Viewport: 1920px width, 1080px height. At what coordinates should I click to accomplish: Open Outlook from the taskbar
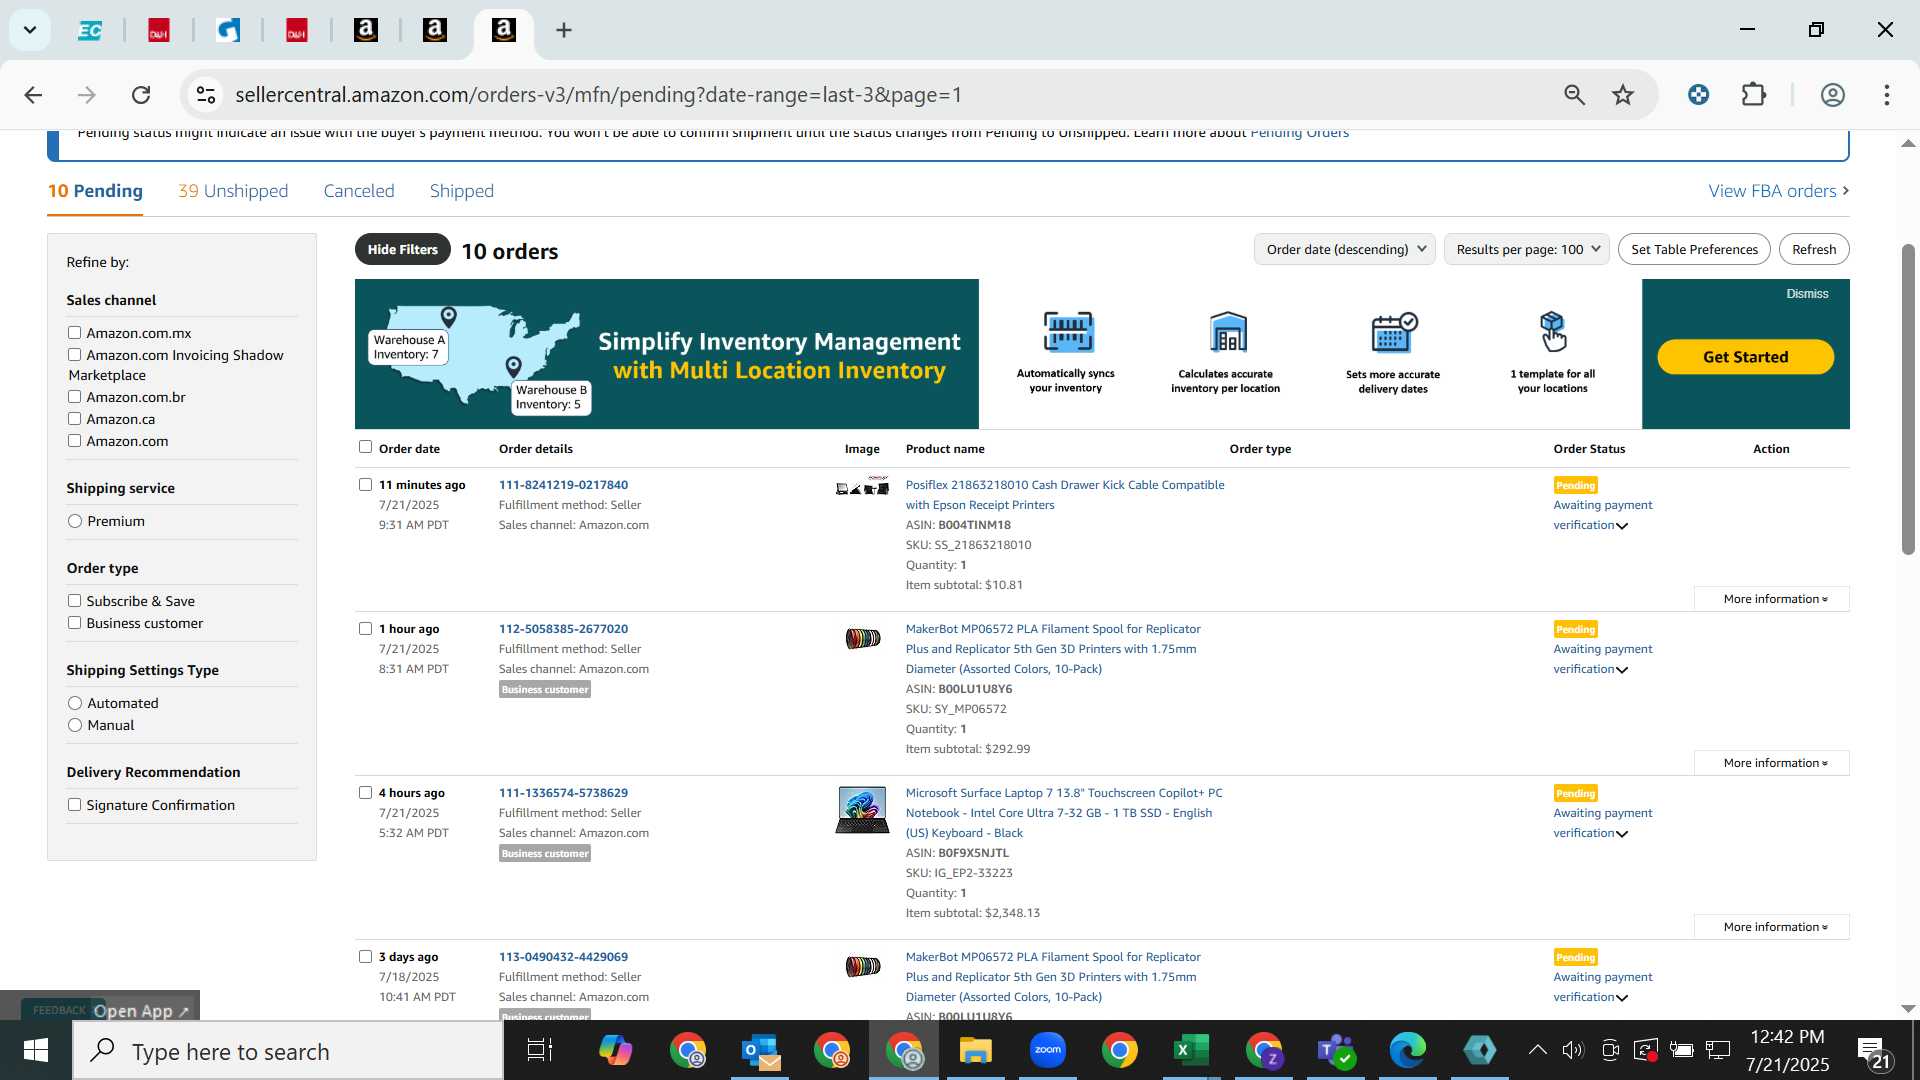pyautogui.click(x=761, y=1051)
